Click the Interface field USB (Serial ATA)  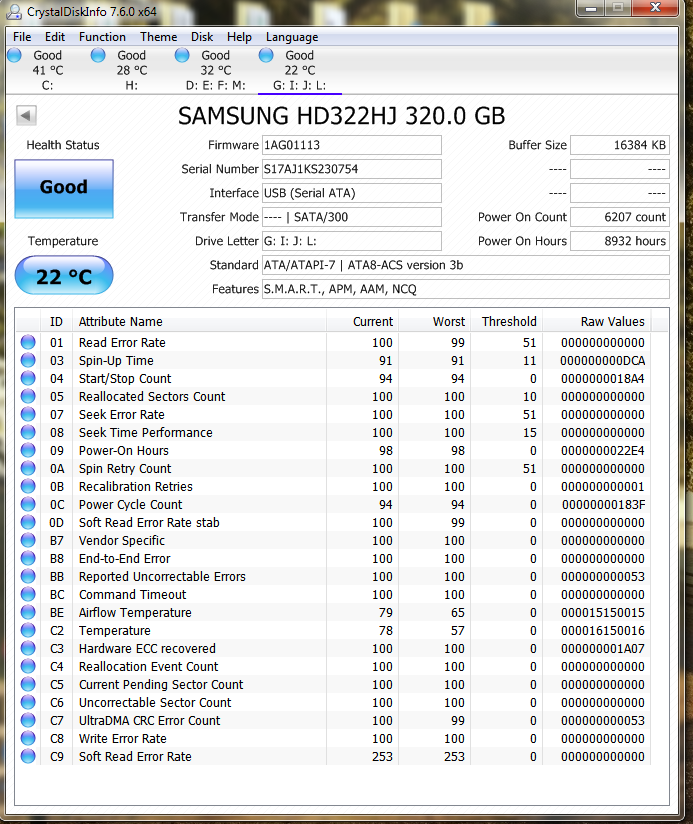pos(351,193)
